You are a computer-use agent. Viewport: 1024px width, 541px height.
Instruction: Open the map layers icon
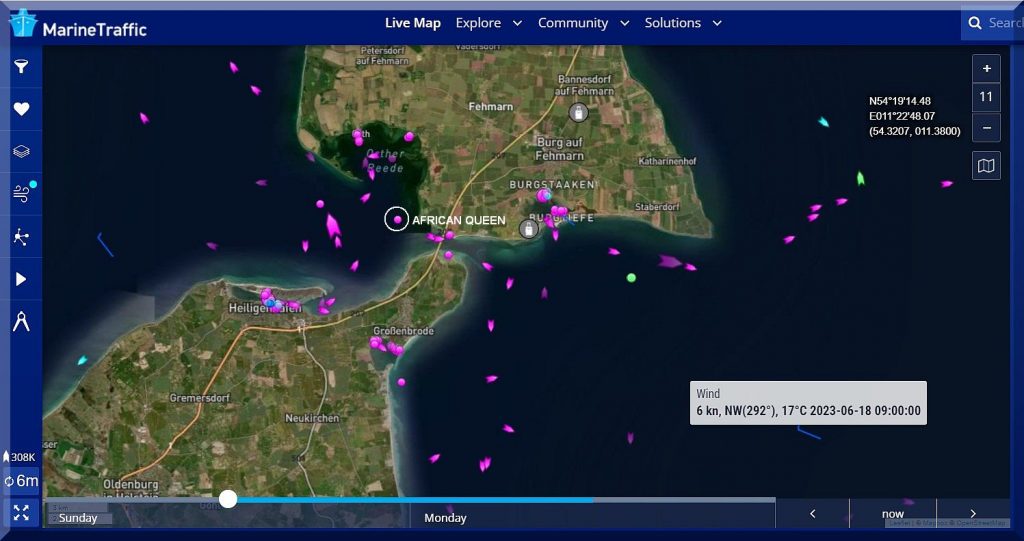21,152
